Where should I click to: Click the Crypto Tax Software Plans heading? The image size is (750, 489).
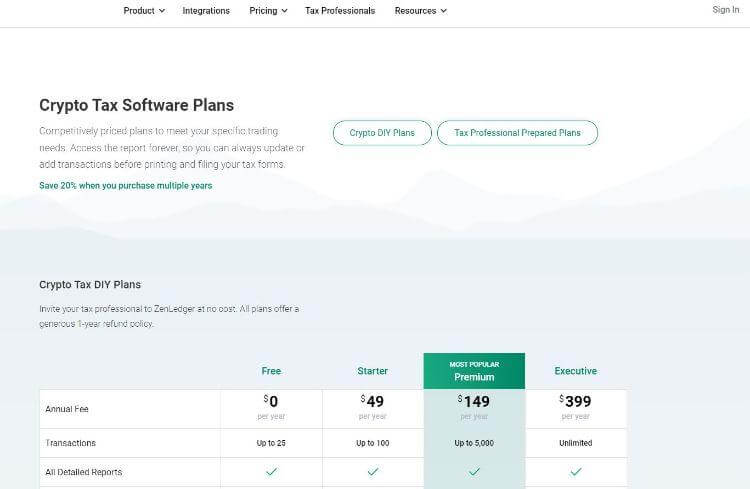point(137,105)
